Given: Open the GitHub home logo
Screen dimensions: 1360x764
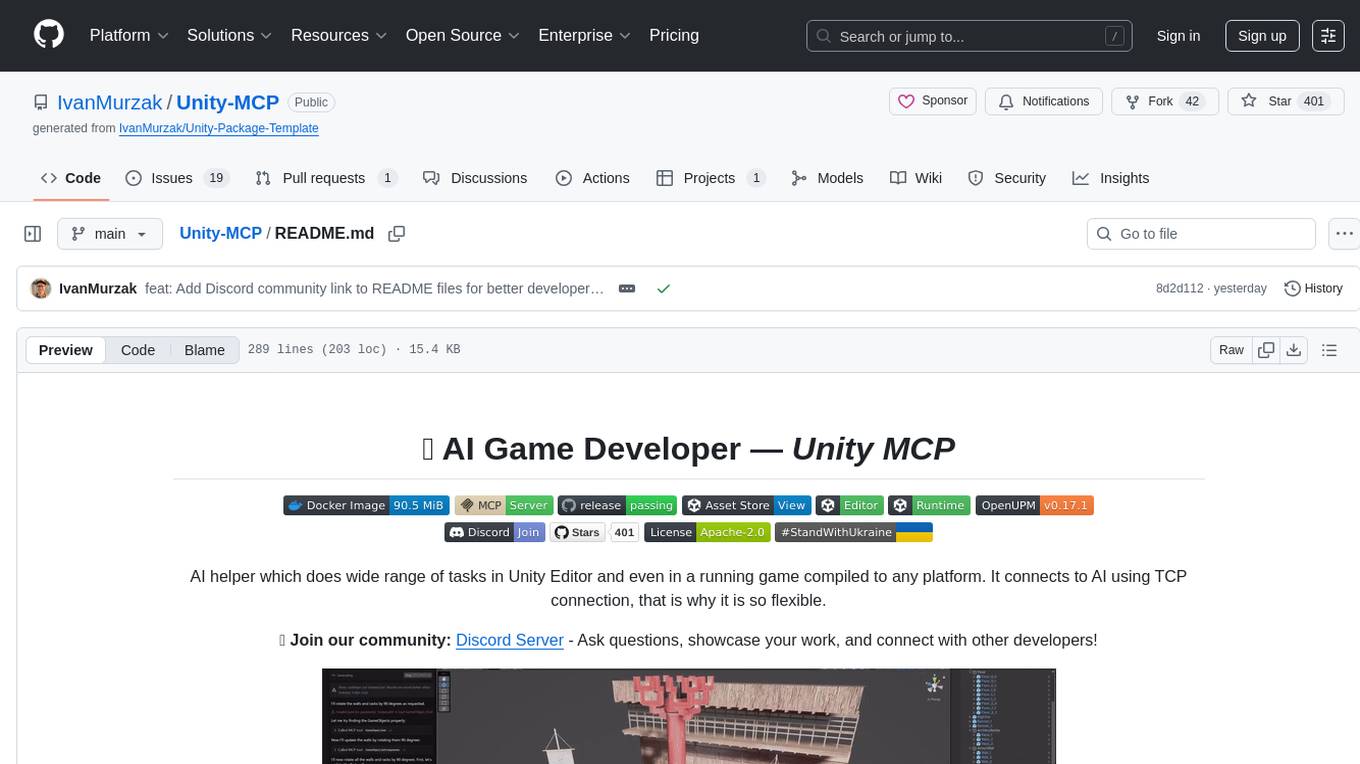Looking at the screenshot, I should (x=49, y=35).
